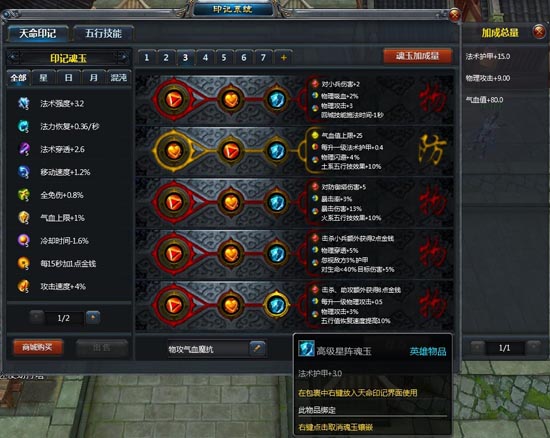Select the 法术强度+3.2 soul jade icon
550x438 pixels.
coord(24,103)
